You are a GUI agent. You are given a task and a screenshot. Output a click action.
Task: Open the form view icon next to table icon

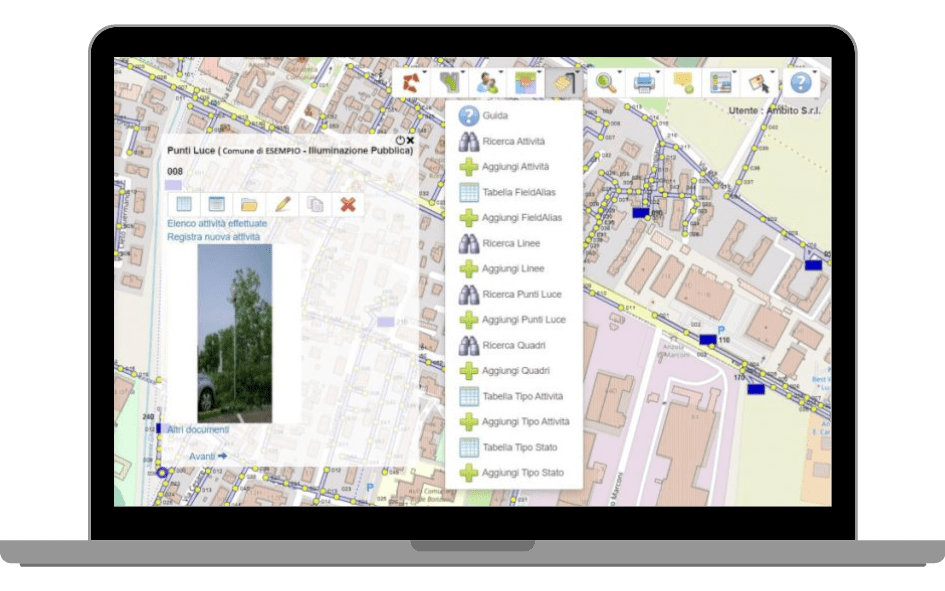click(x=216, y=204)
